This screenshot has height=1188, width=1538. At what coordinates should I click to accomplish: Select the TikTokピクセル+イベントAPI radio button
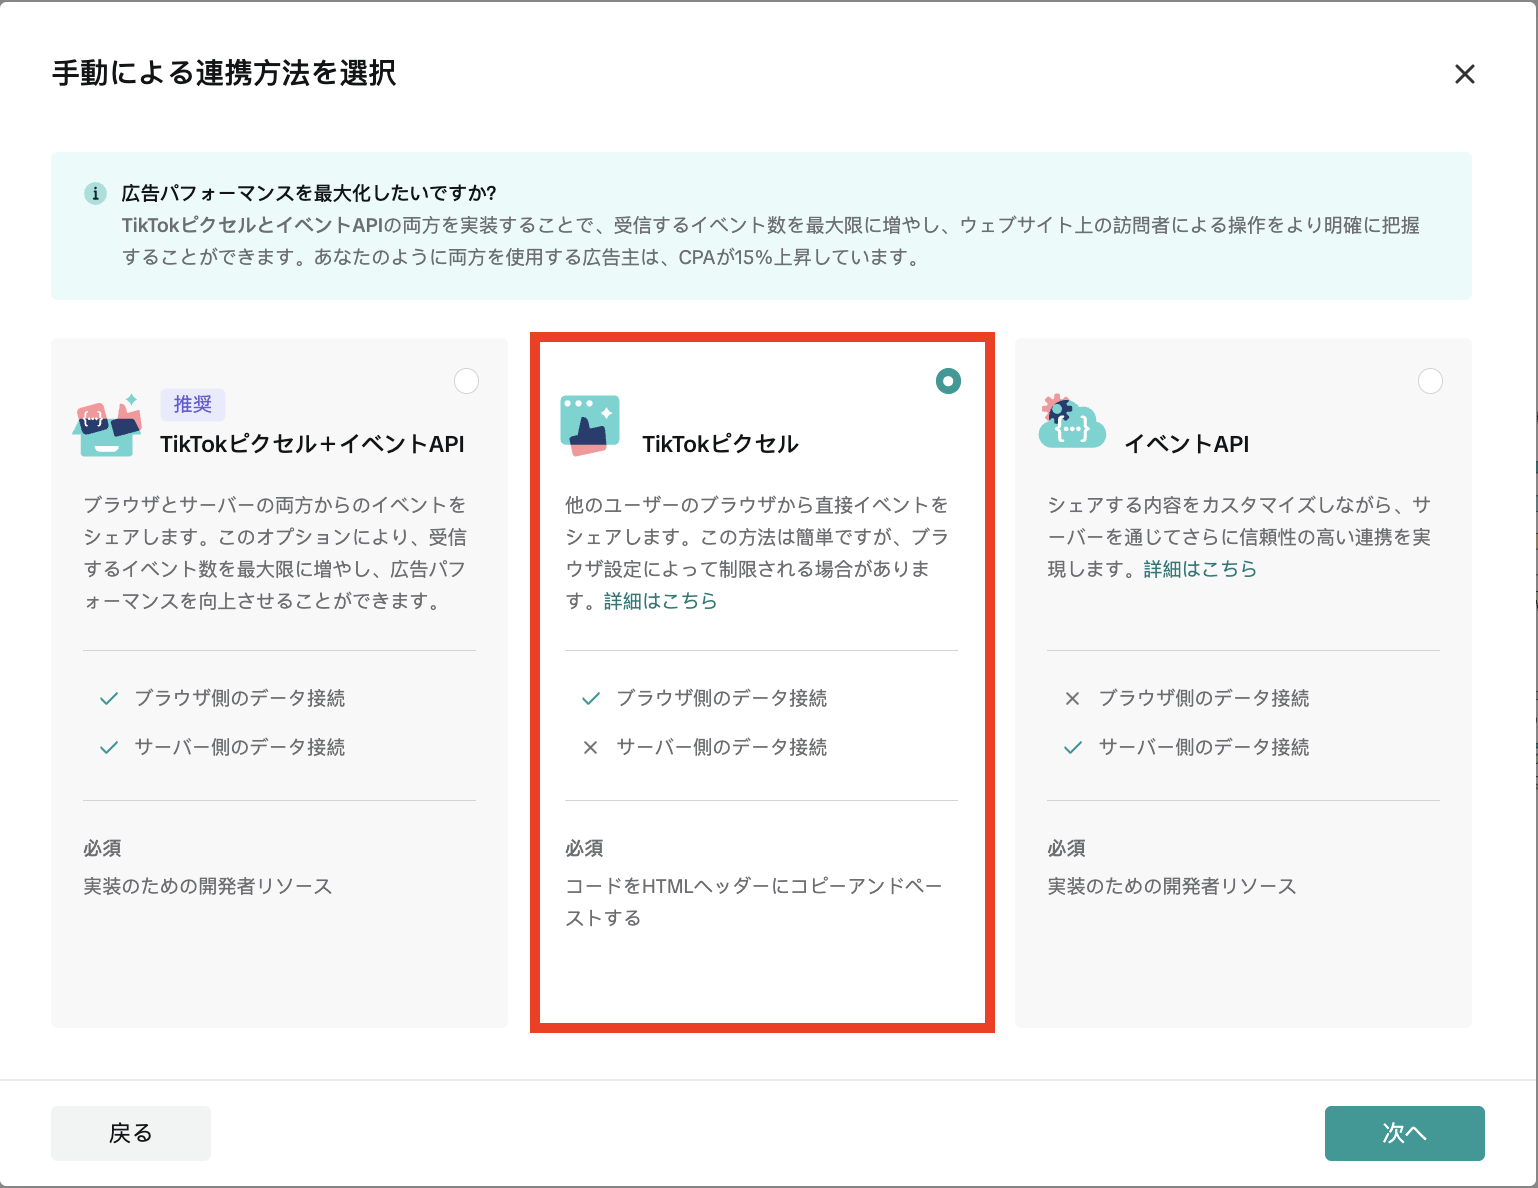466,381
